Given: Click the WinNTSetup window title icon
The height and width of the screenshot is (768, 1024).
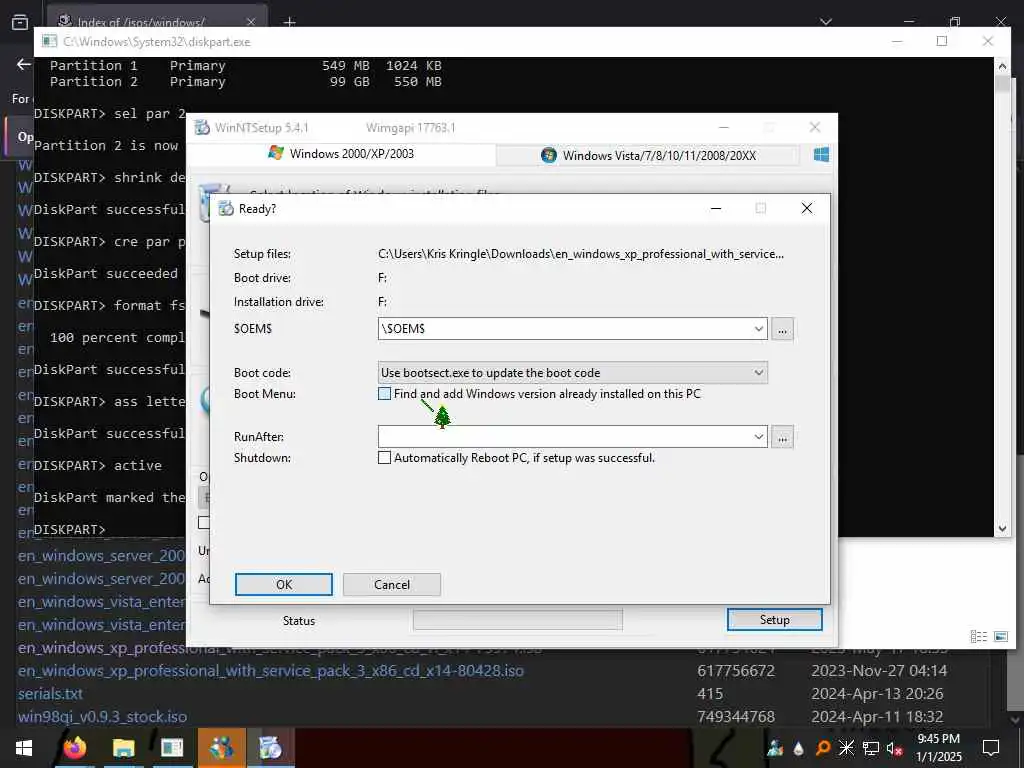Looking at the screenshot, I should tap(202, 127).
